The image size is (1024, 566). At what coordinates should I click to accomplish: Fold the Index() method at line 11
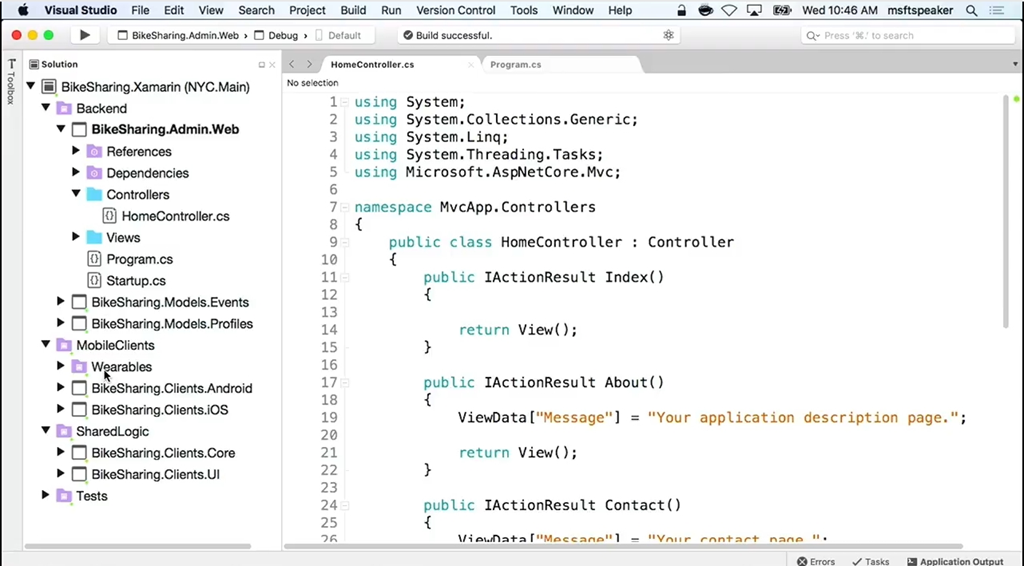[344, 277]
